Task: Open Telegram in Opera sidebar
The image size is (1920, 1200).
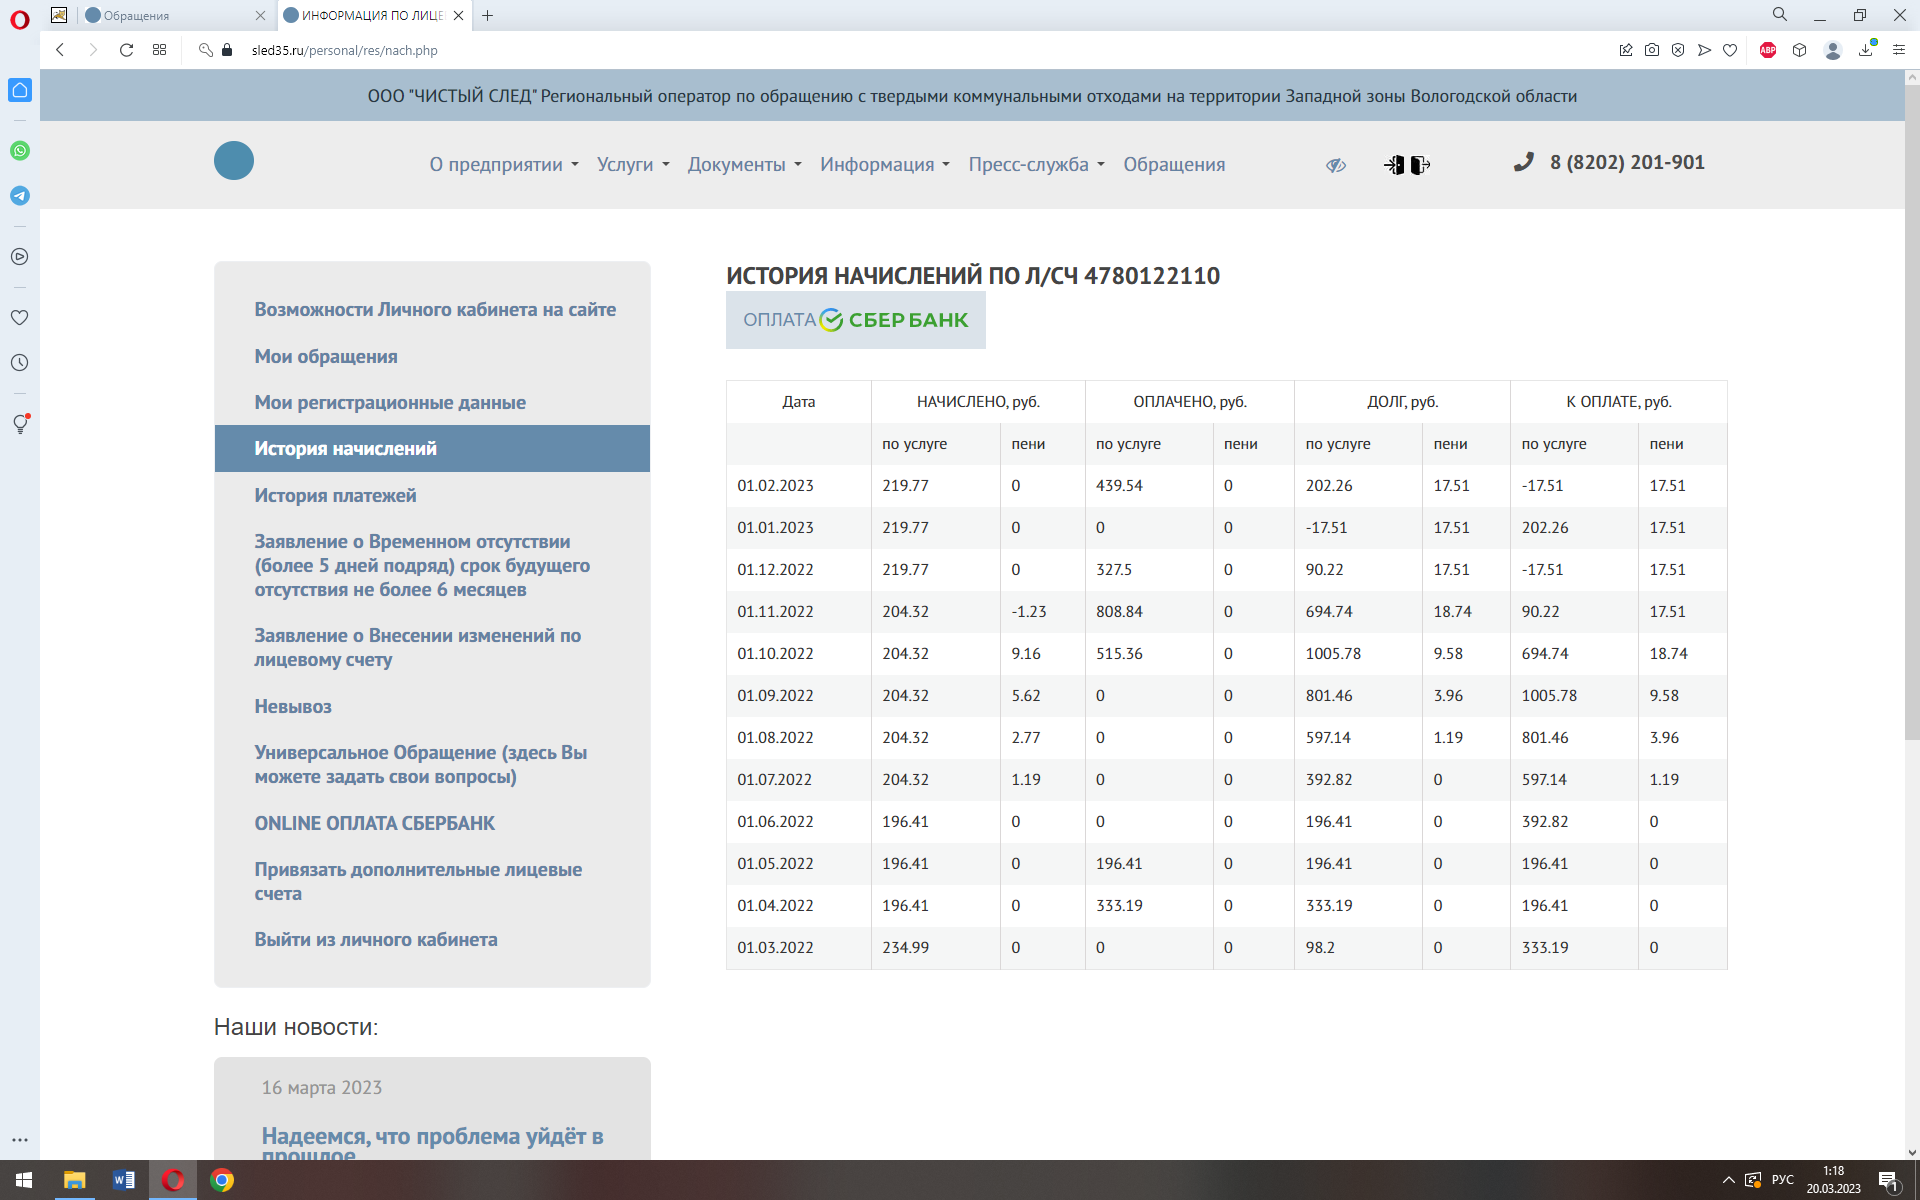Action: (20, 196)
